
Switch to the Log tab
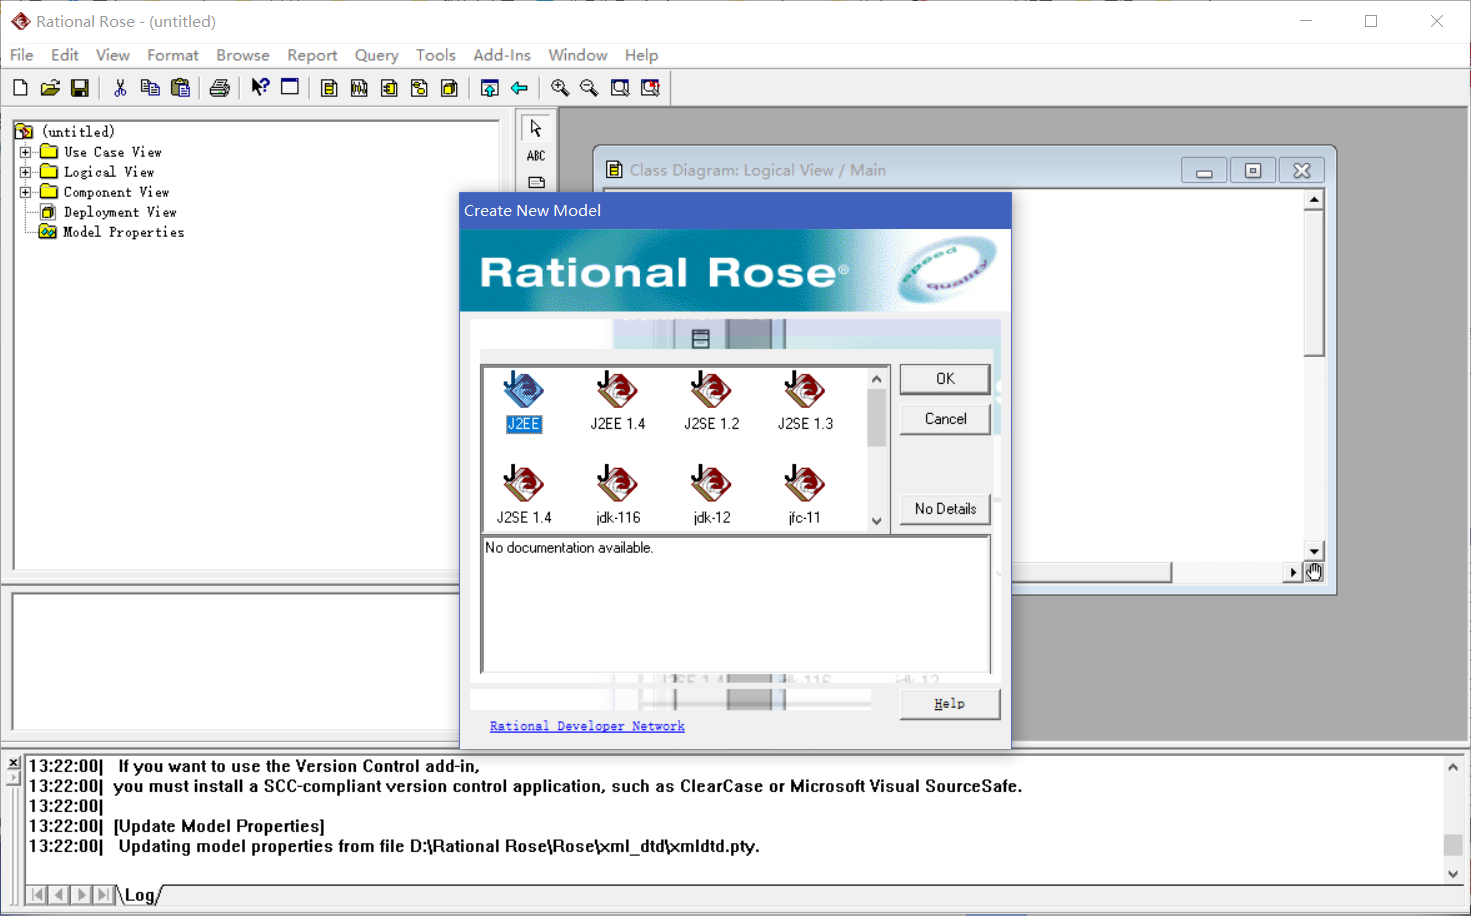(140, 895)
